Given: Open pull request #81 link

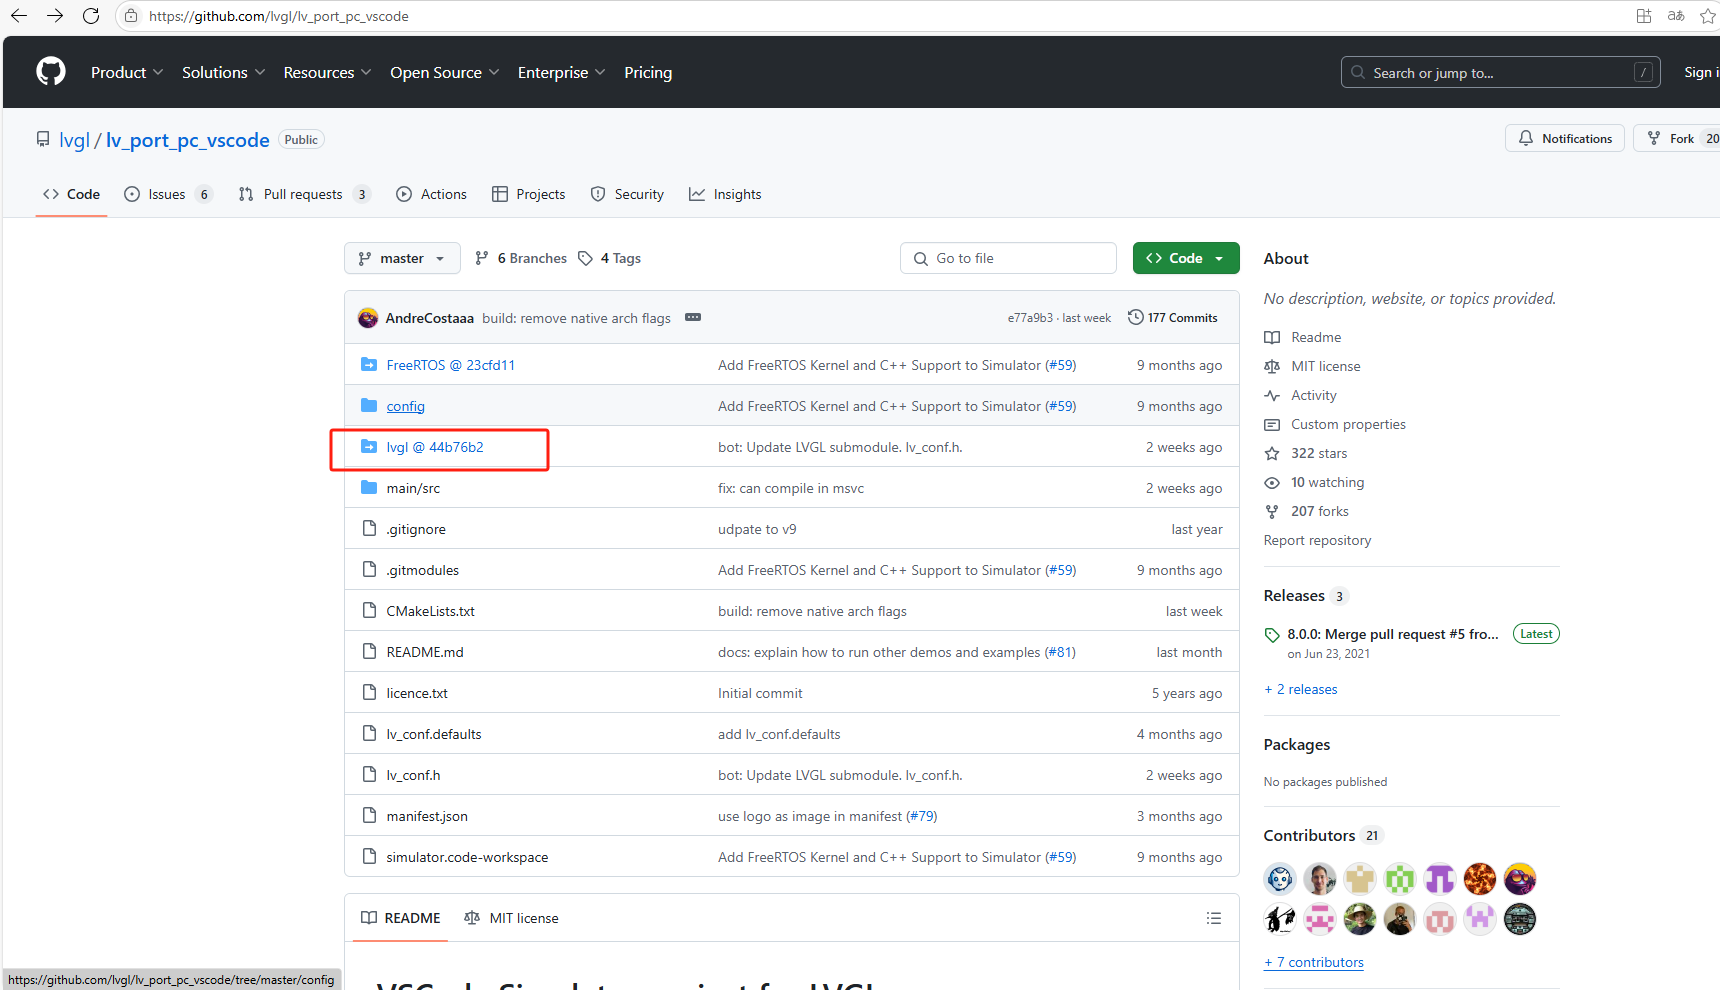Looking at the screenshot, I should pyautogui.click(x=1060, y=652).
